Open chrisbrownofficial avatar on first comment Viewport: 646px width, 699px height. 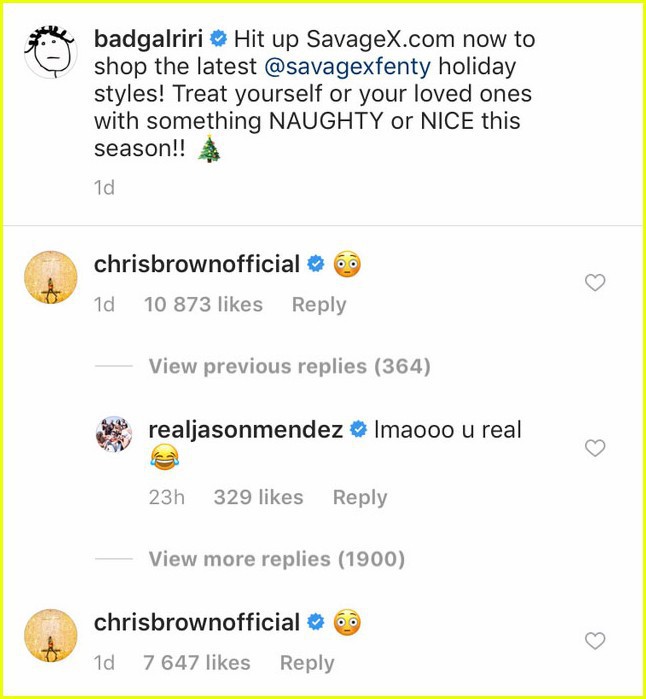(50, 277)
